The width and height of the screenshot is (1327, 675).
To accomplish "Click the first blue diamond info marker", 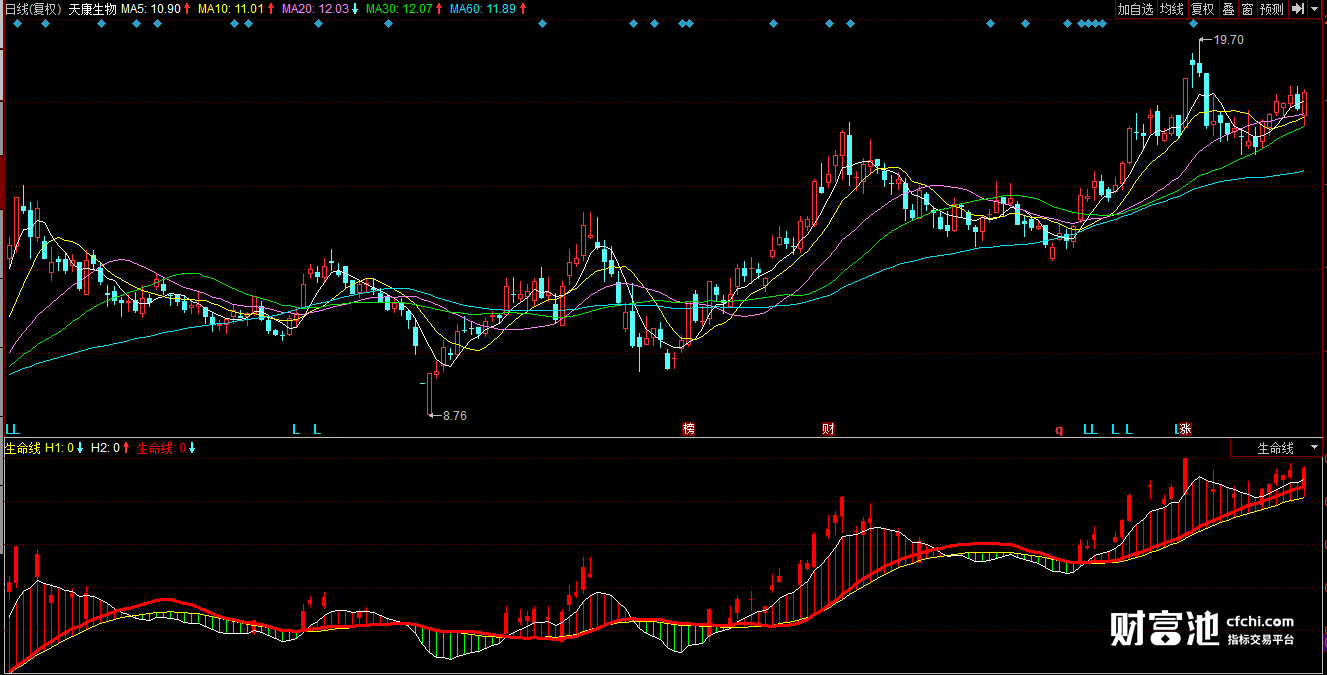I will (17, 24).
